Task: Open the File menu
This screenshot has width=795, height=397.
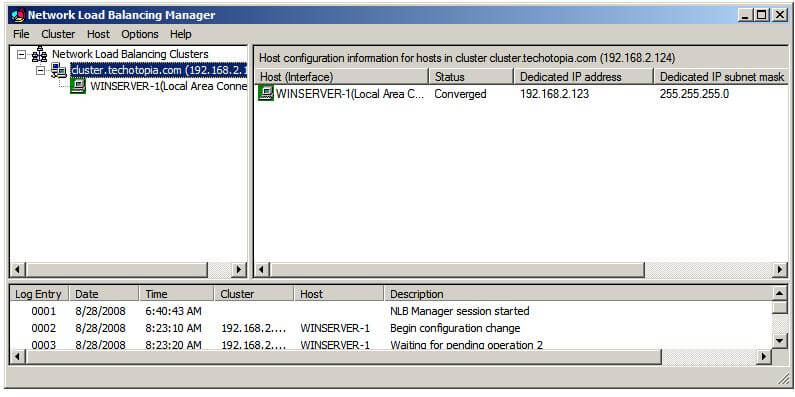Action: click(21, 34)
